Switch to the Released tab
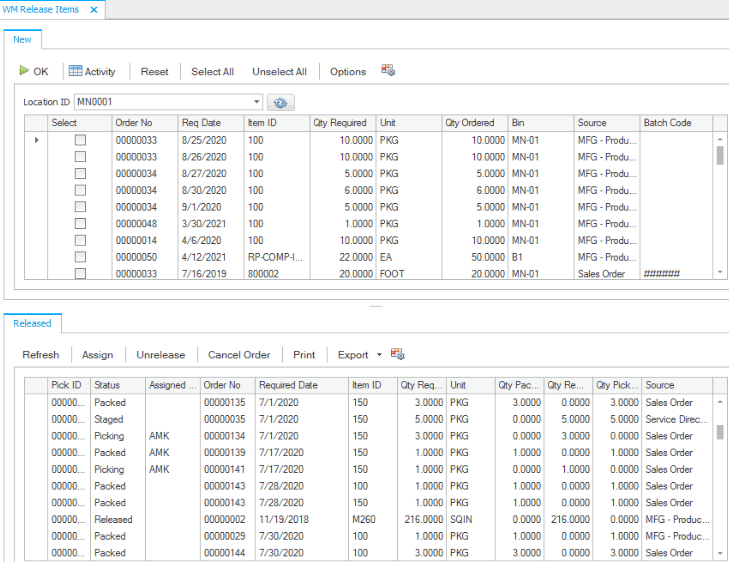Screen dimensions: 729x562 pos(32,323)
